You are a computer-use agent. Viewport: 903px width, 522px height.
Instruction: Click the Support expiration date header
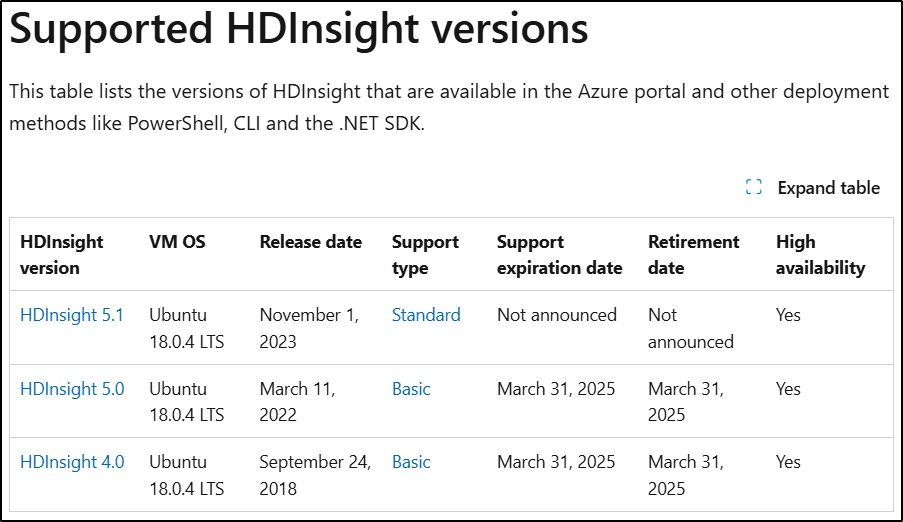(x=560, y=255)
